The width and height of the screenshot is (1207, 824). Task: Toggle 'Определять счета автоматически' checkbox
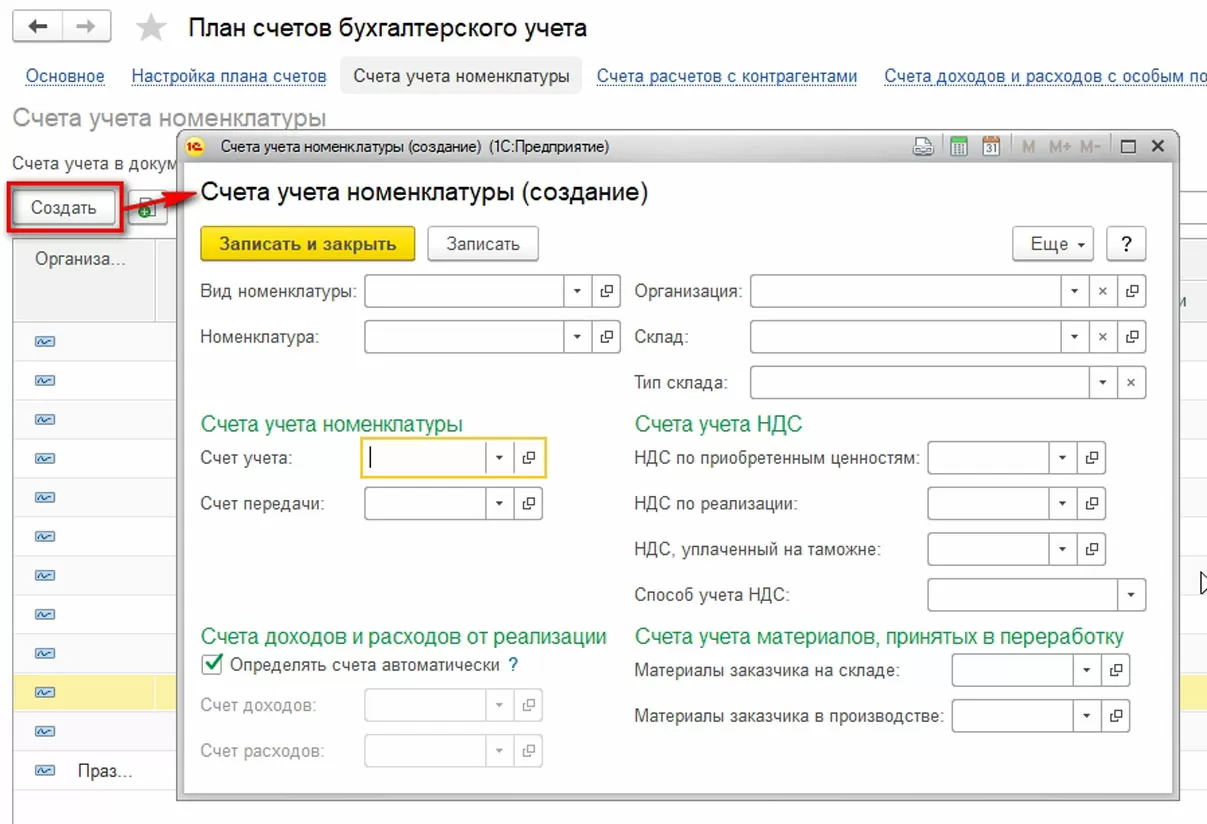pyautogui.click(x=211, y=664)
